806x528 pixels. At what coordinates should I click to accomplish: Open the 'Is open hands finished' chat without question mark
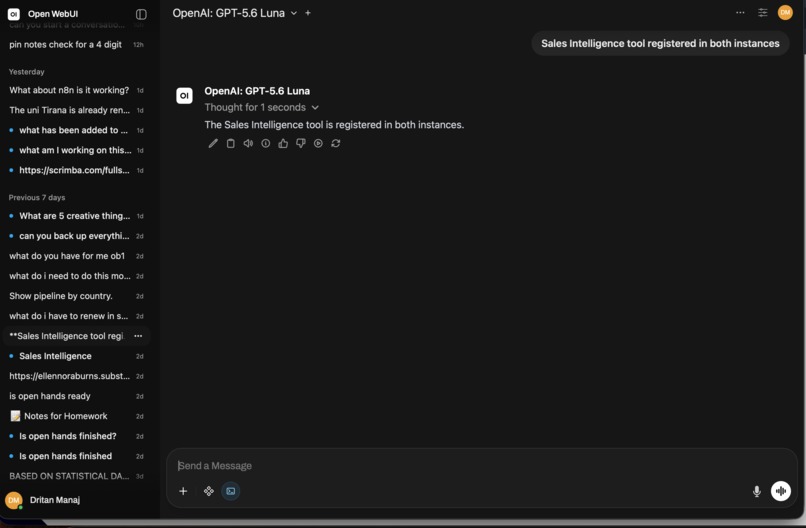tap(77, 457)
